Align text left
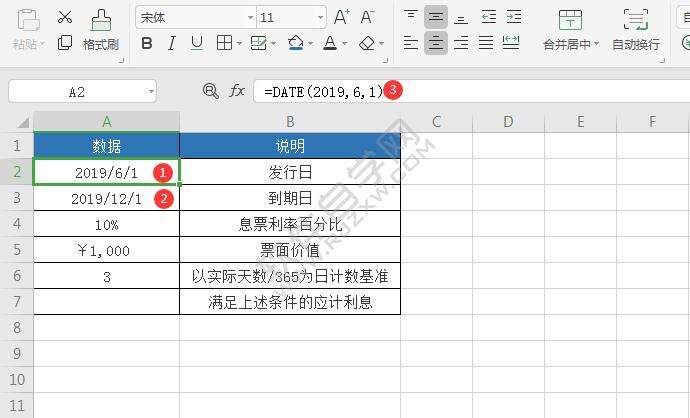Screen dimensions: 690x418 pyautogui.click(x=411, y=43)
